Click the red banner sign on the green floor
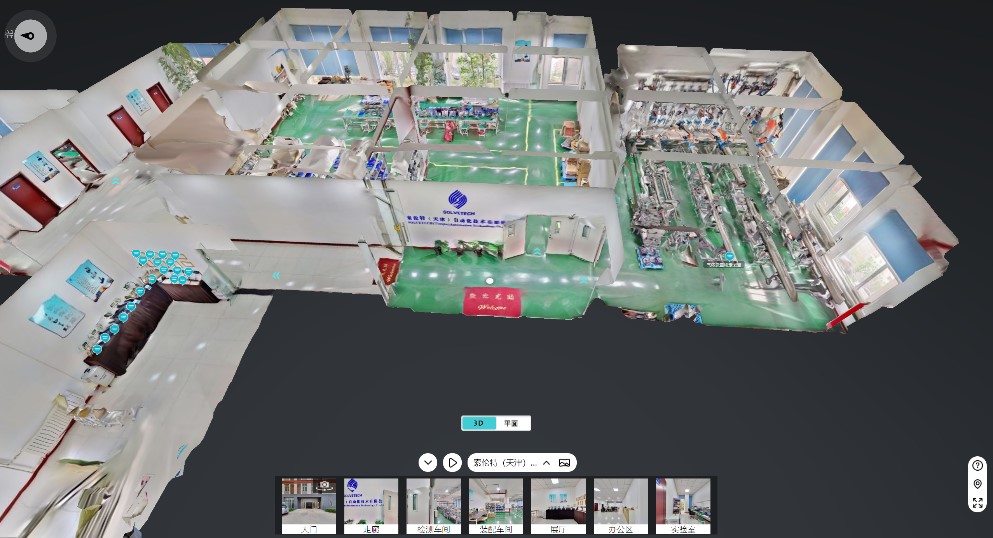Screen dimensions: 993x538 tap(491, 301)
